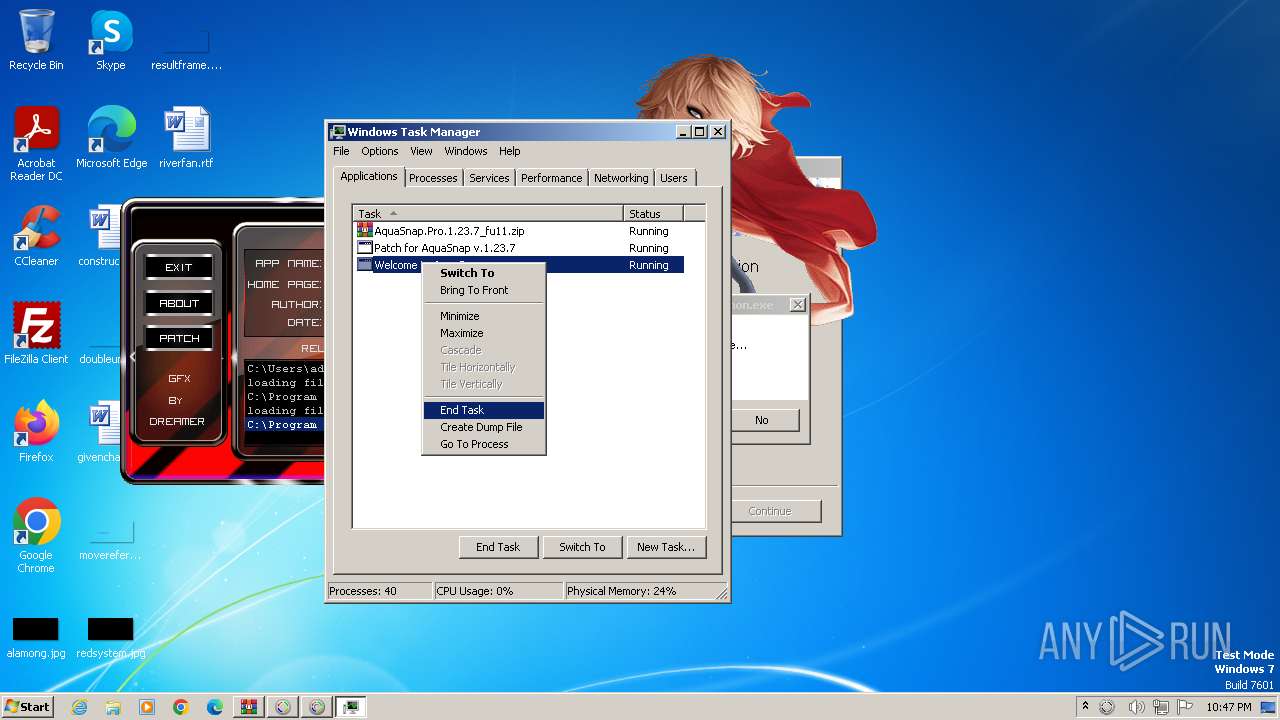Click PATCH in the patch window
The image size is (1280, 720).
coord(179,338)
